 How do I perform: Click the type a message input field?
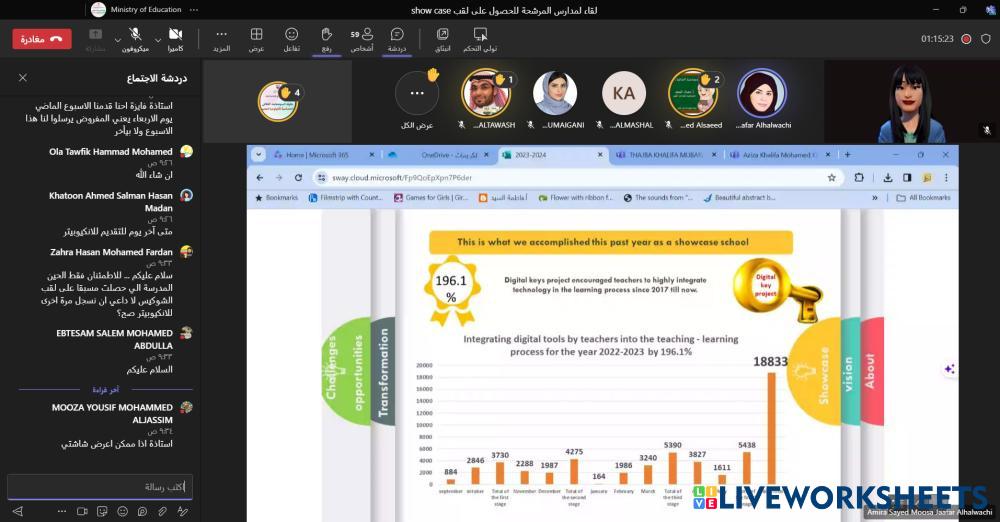click(x=100, y=487)
